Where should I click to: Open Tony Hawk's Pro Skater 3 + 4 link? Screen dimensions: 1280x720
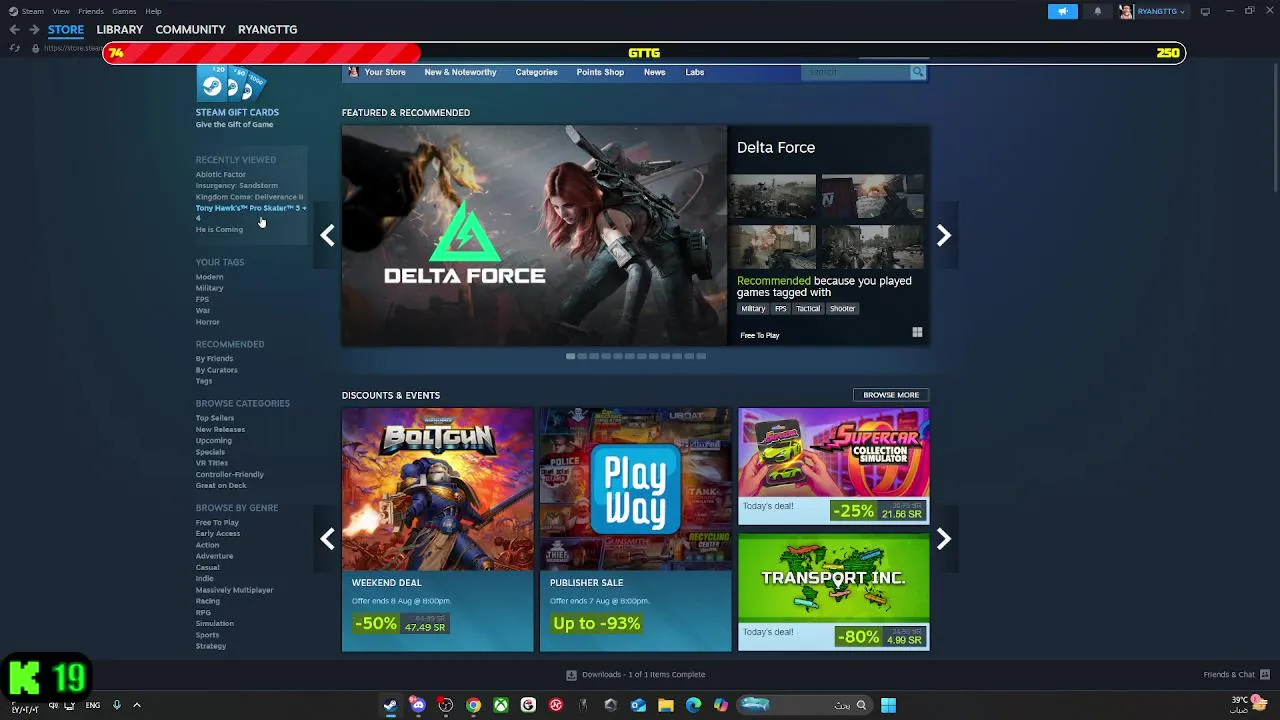250,212
